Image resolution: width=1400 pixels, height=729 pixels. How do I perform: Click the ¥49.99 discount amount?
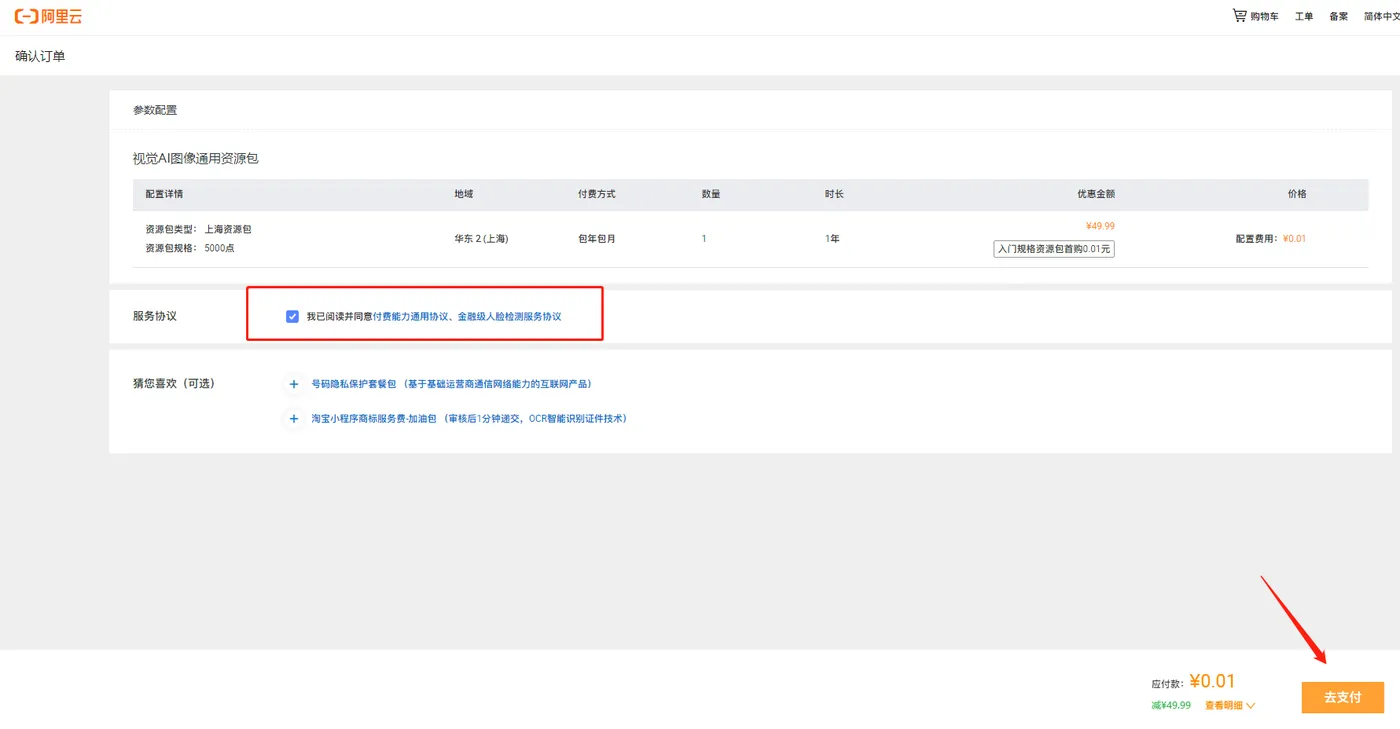[x=1100, y=226]
